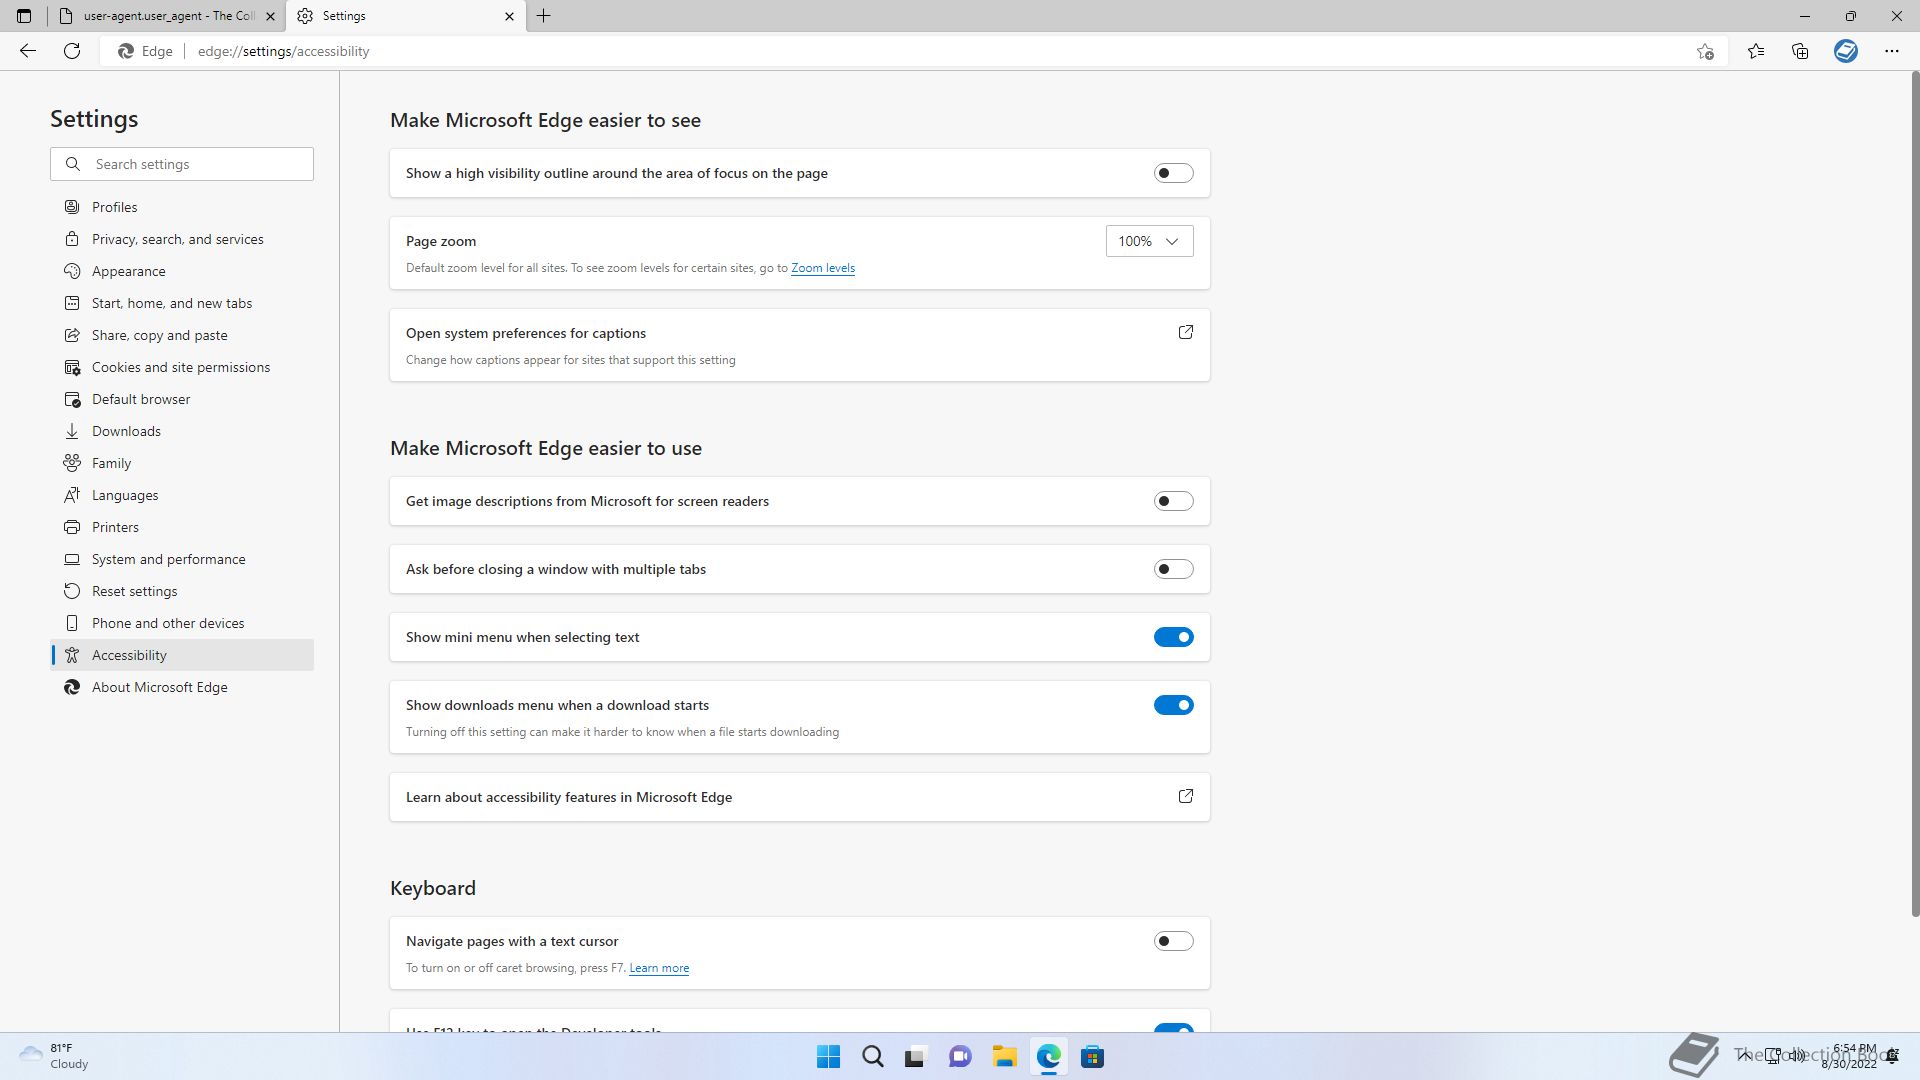Add this page to favorites
Viewport: 1920px width, 1080px height.
[1705, 51]
